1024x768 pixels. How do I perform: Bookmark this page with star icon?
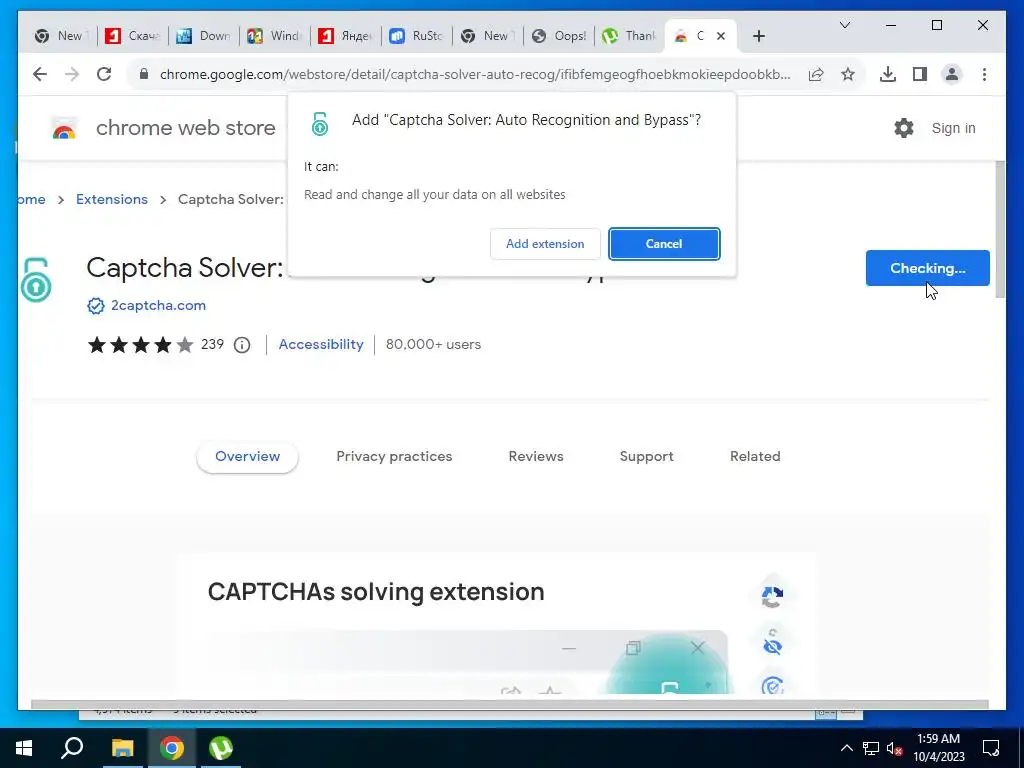click(x=848, y=74)
